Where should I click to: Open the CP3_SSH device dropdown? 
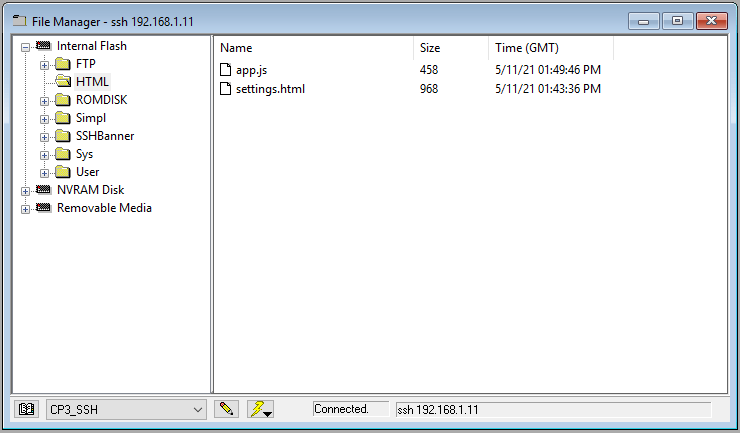[196, 409]
